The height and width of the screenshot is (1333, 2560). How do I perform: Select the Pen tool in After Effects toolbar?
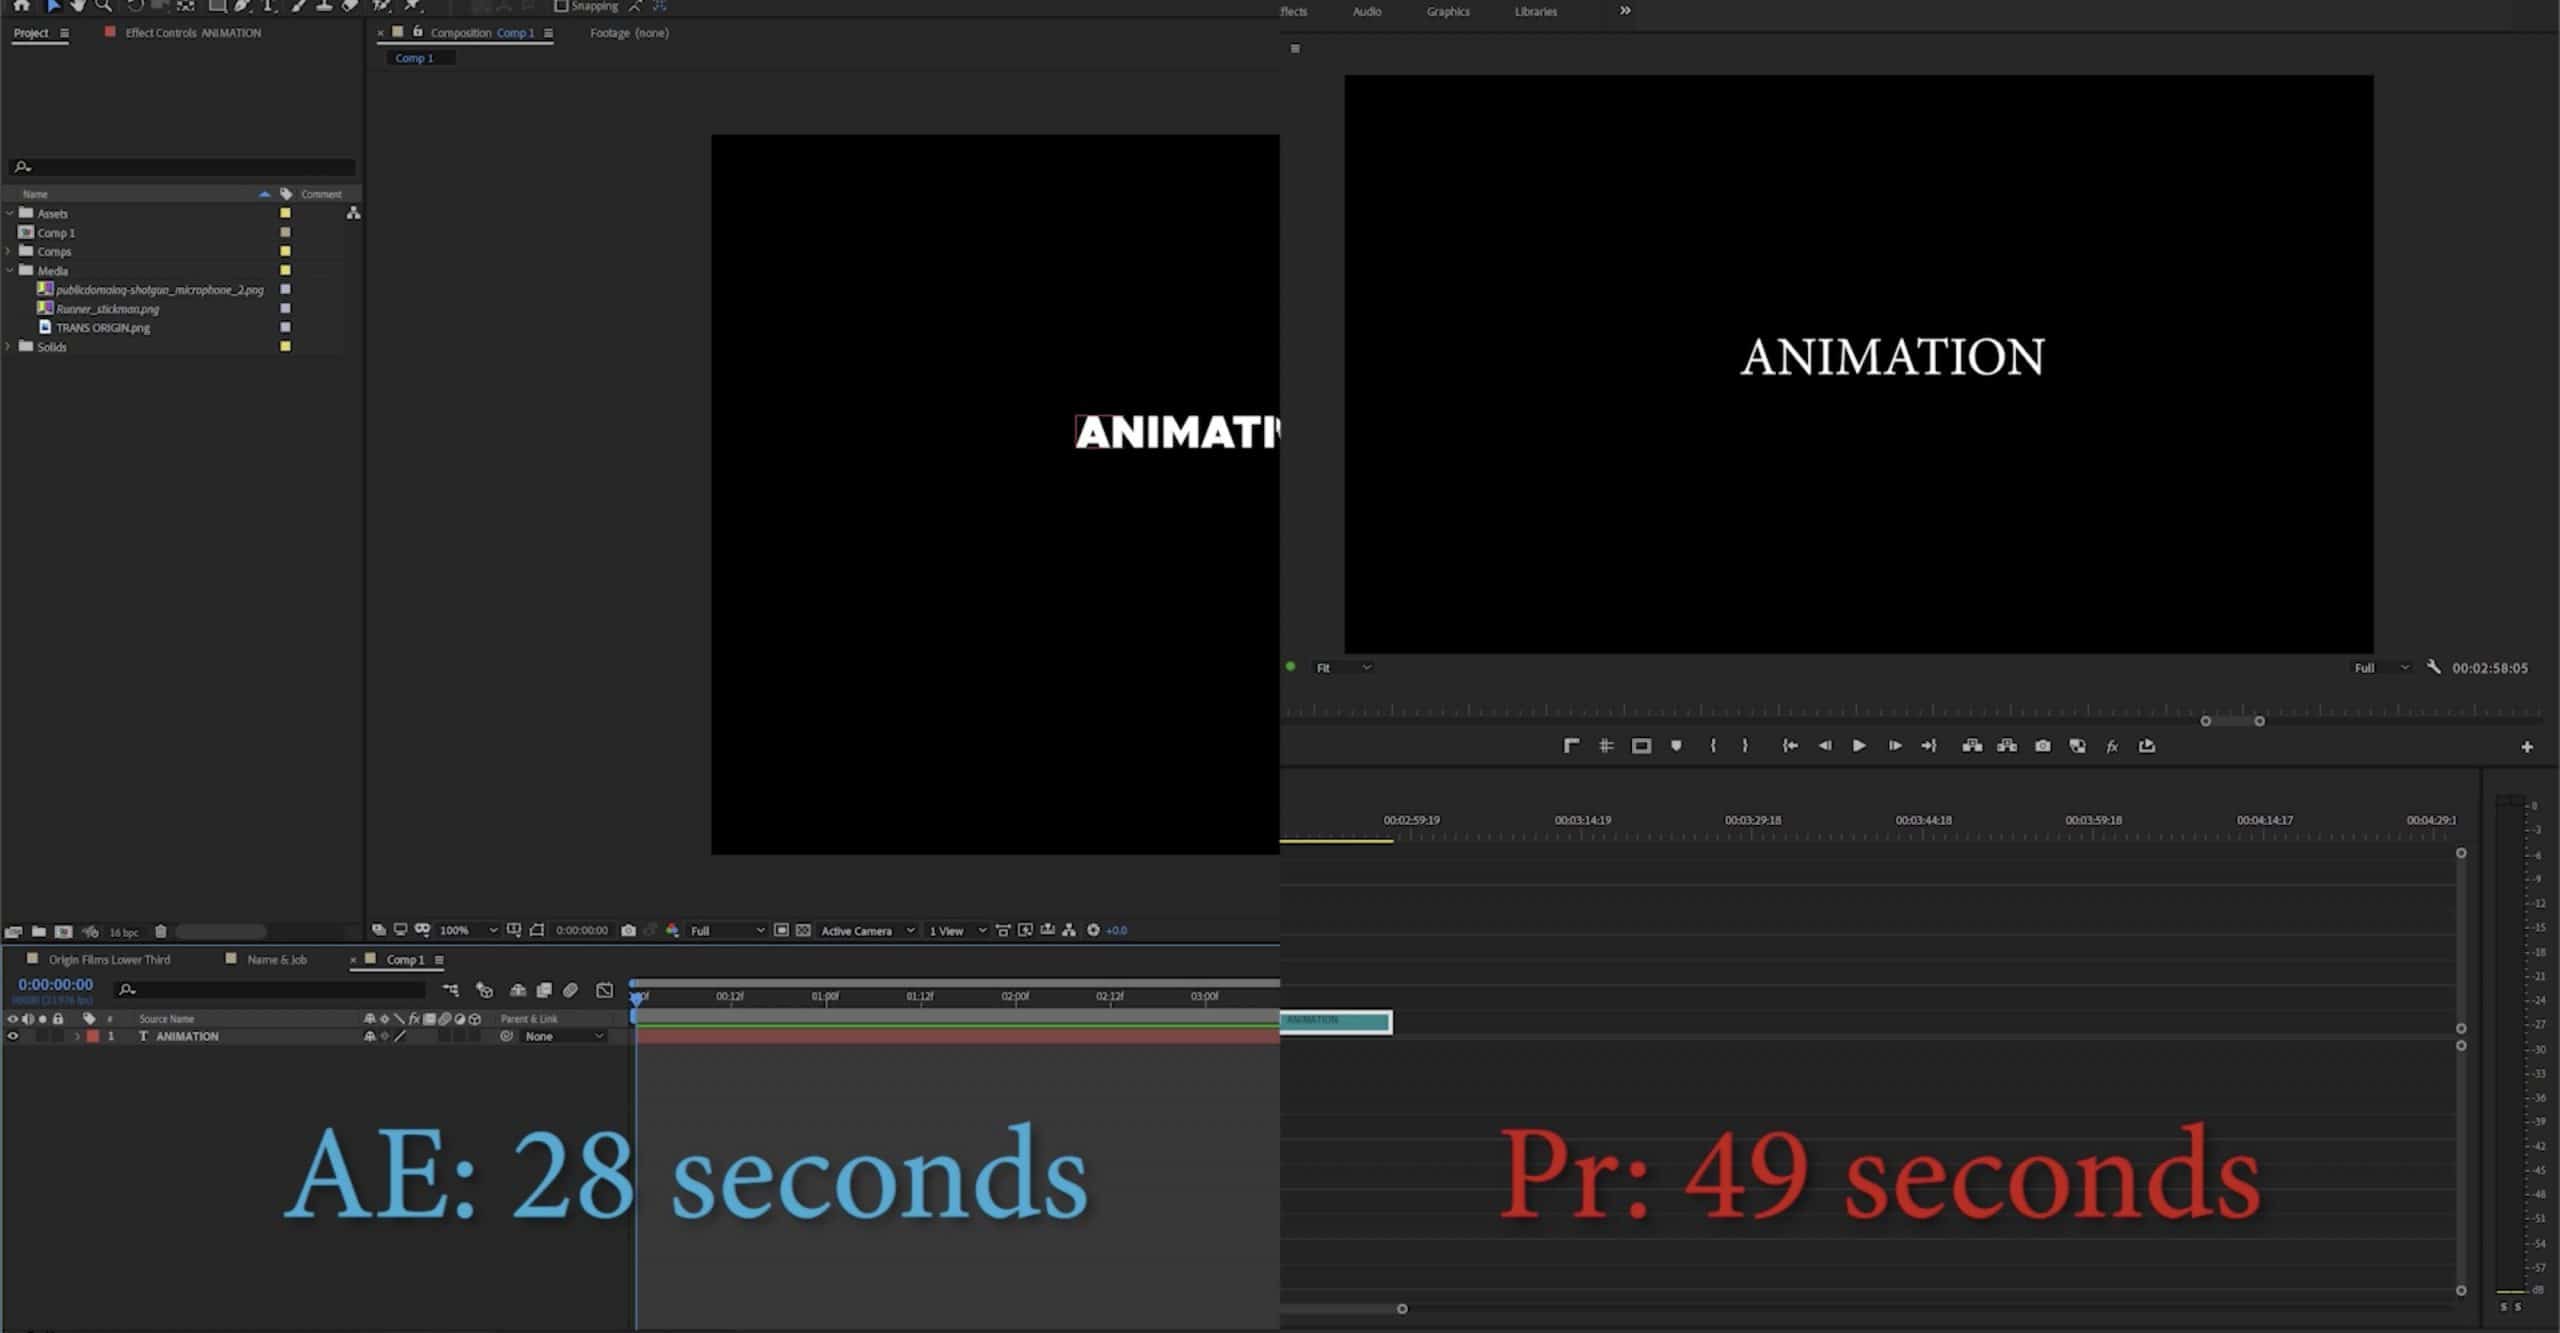tap(243, 5)
